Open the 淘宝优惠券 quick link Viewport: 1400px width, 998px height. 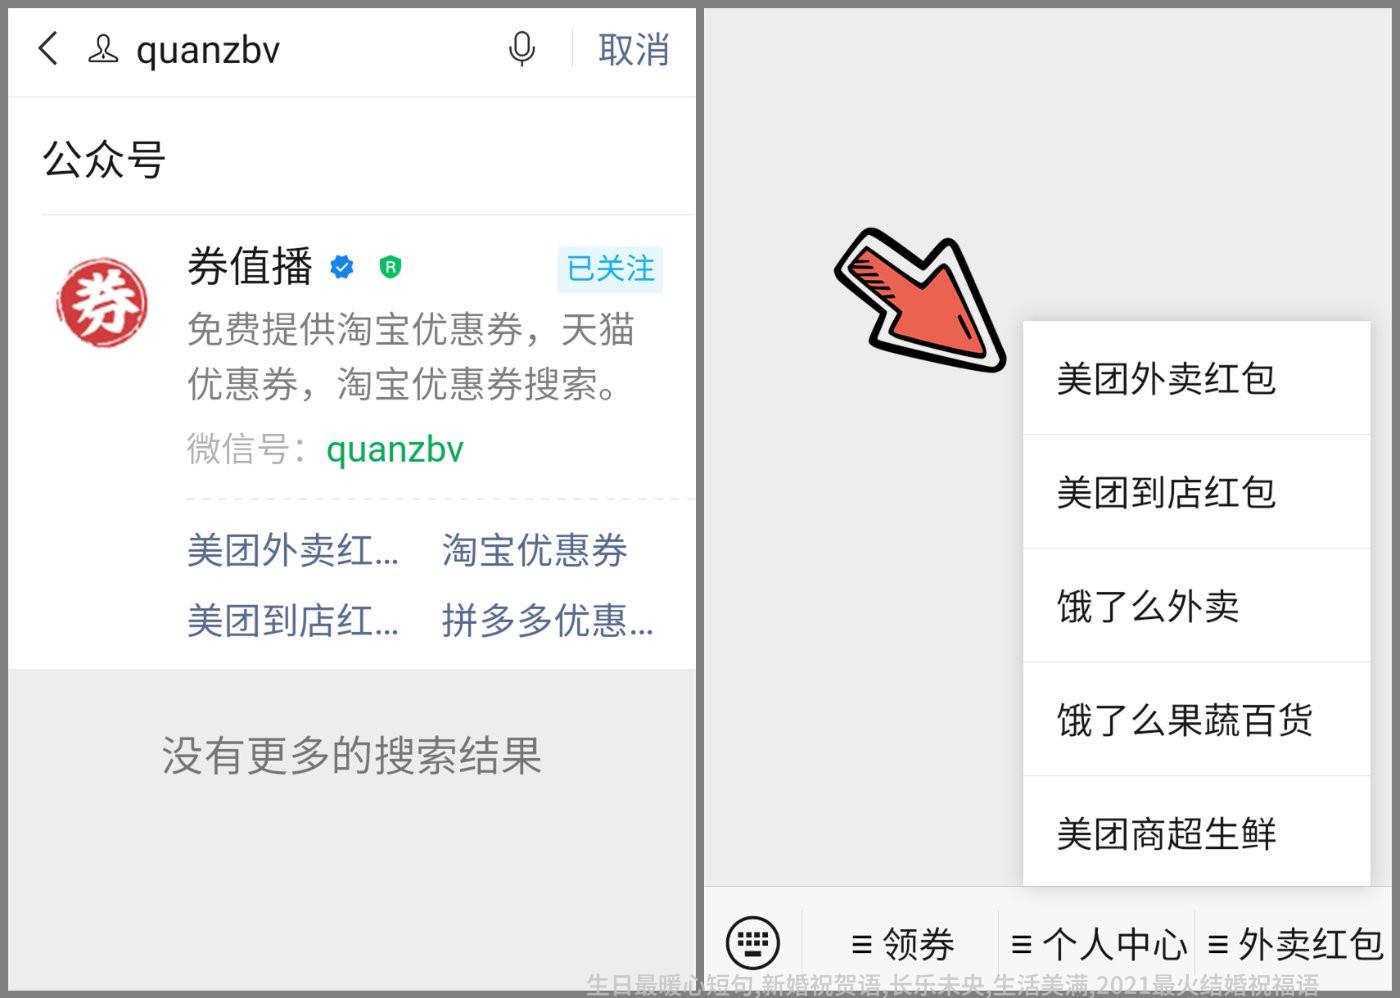[535, 550]
